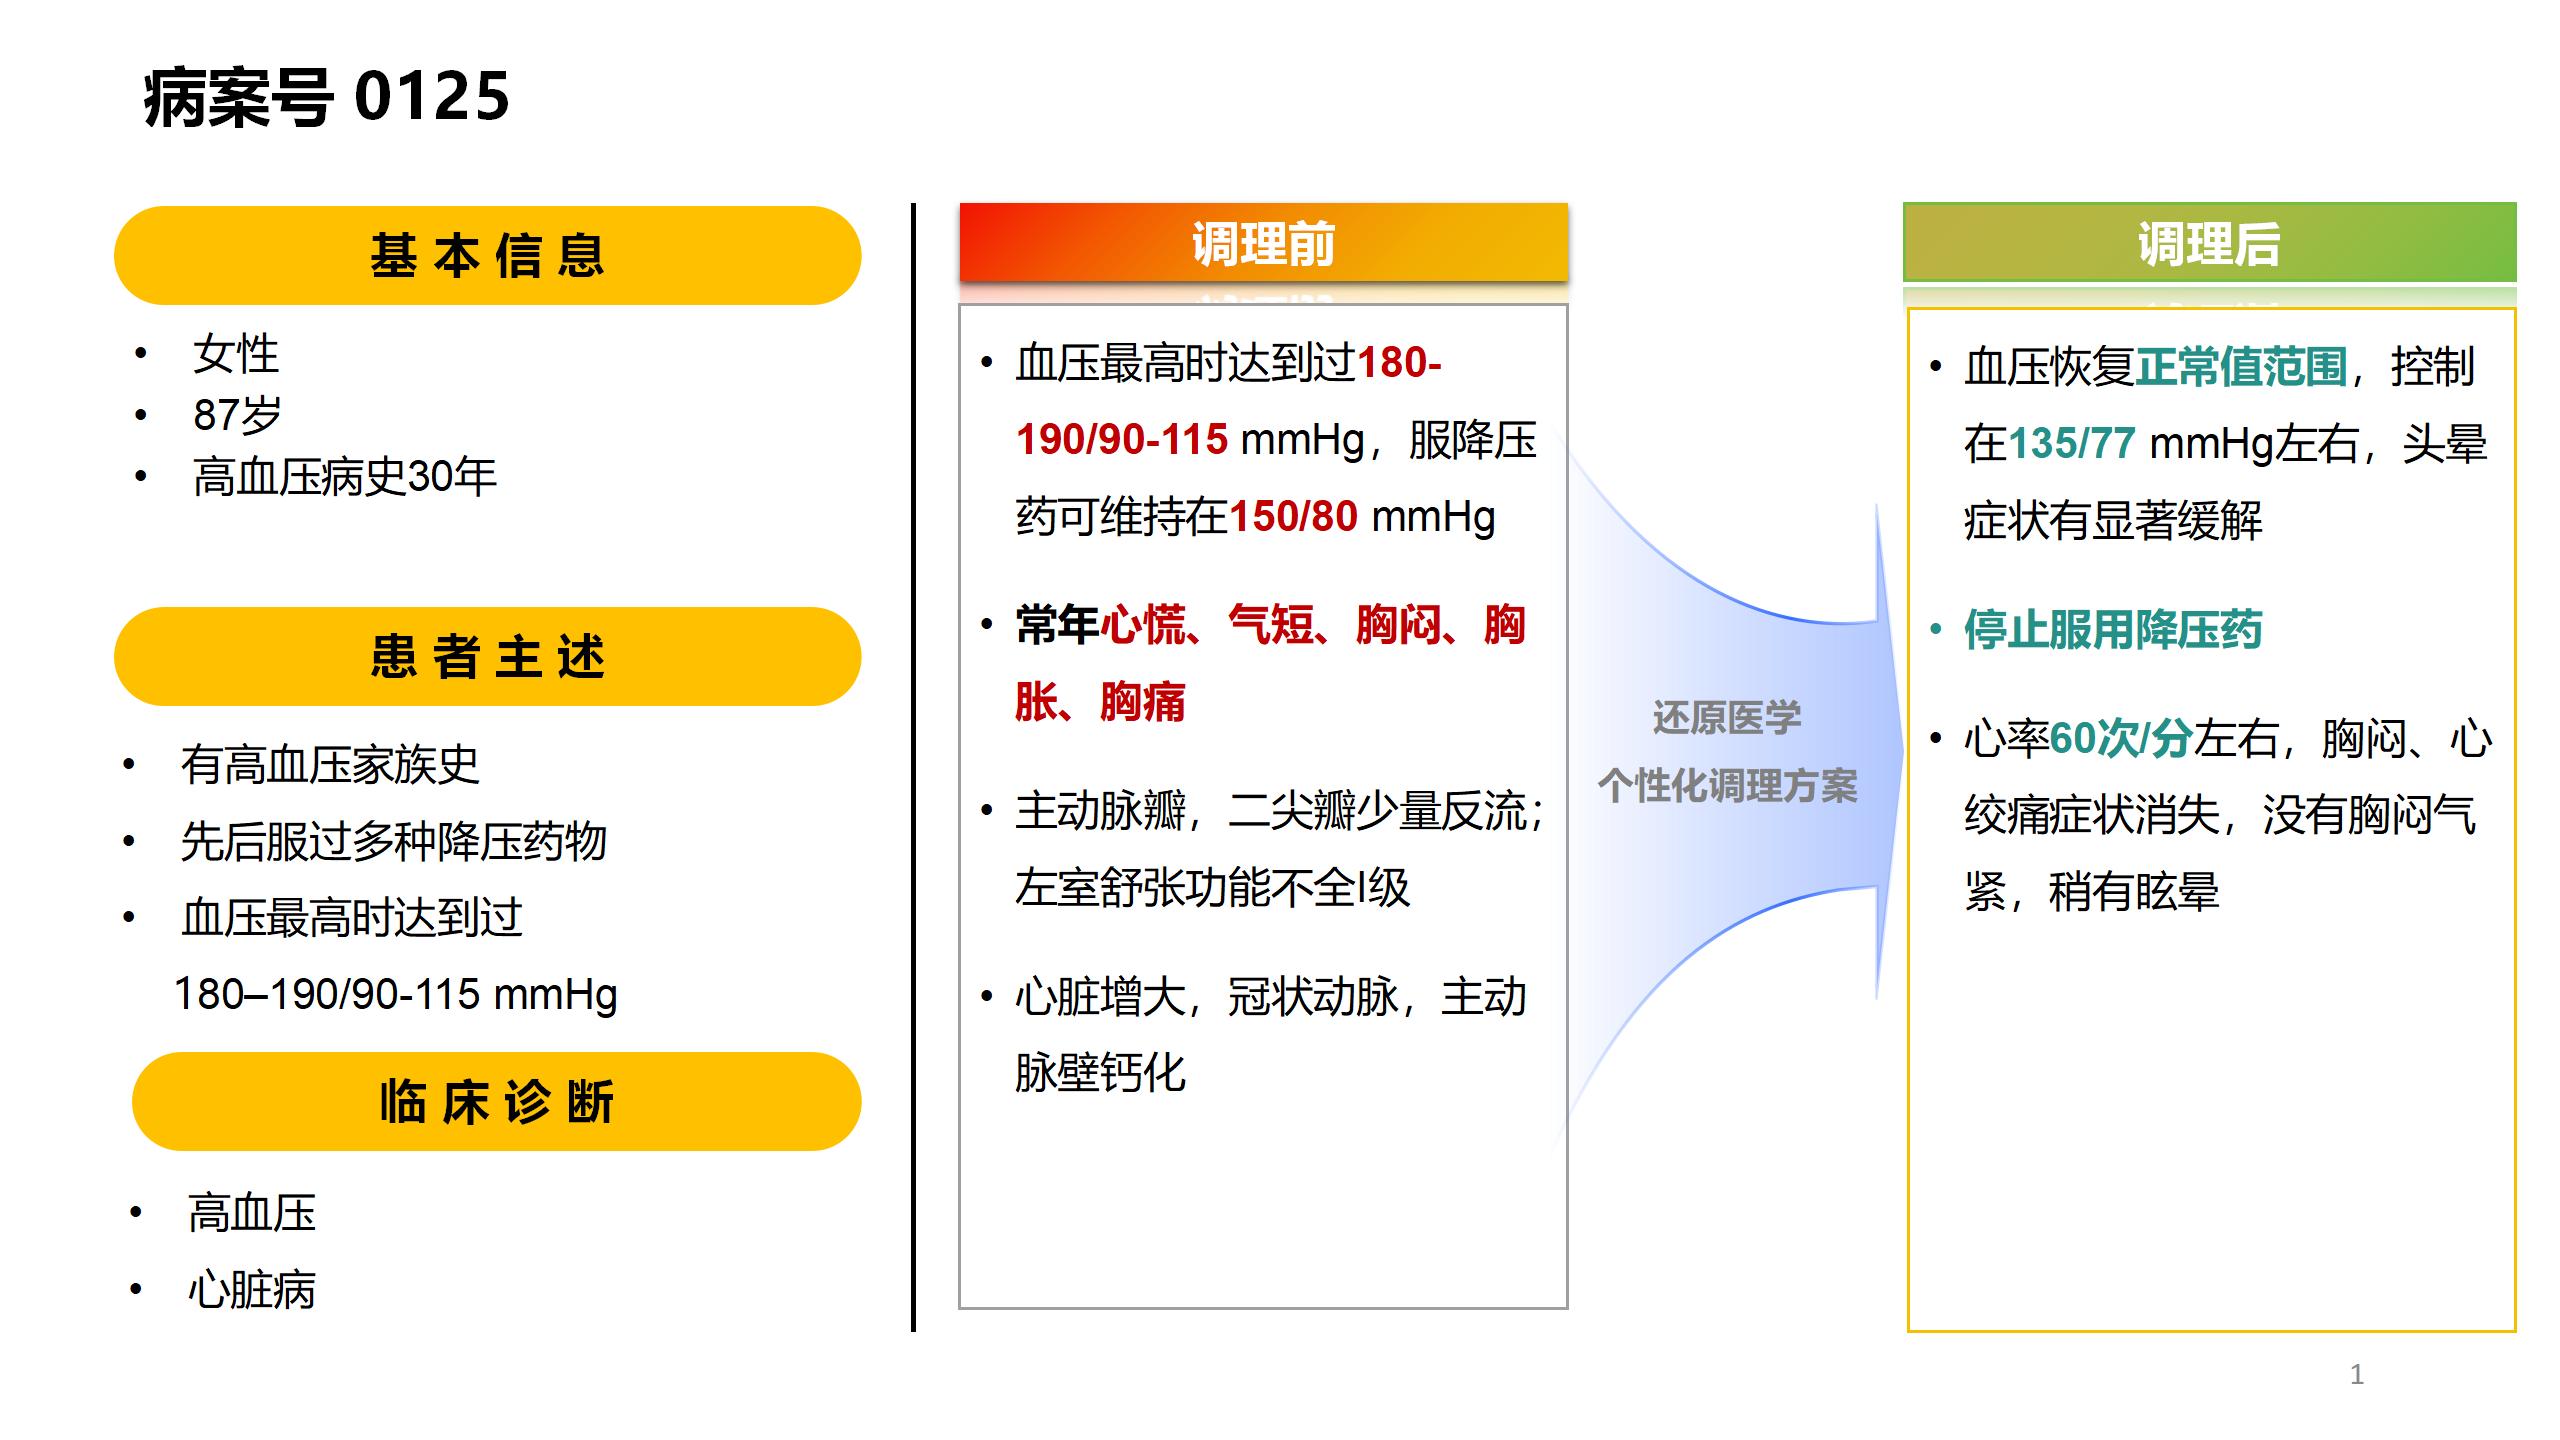Click the slide page number 1
The height and width of the screenshot is (1440, 2560).
pyautogui.click(x=2357, y=1374)
